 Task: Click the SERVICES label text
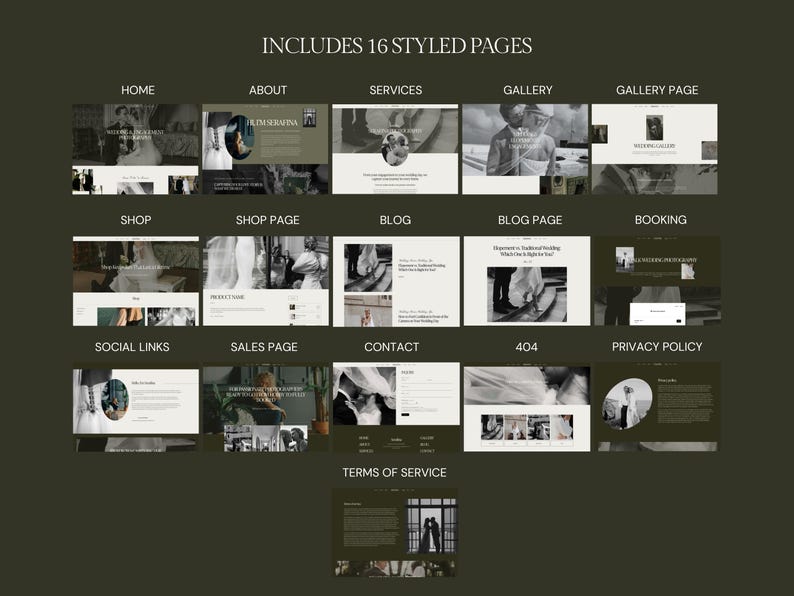point(395,90)
